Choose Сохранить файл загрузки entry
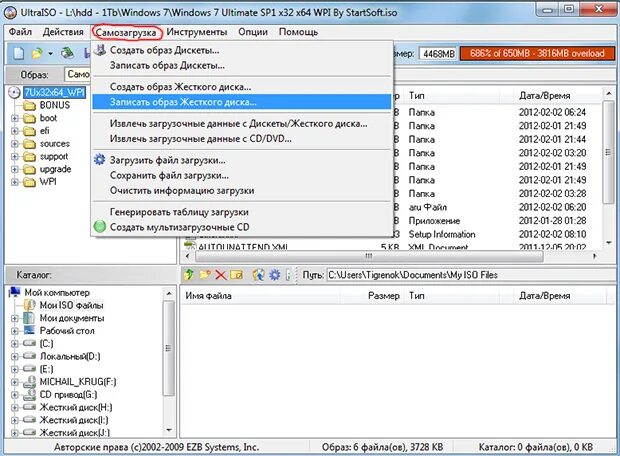This screenshot has height=456, width=620. point(242,175)
